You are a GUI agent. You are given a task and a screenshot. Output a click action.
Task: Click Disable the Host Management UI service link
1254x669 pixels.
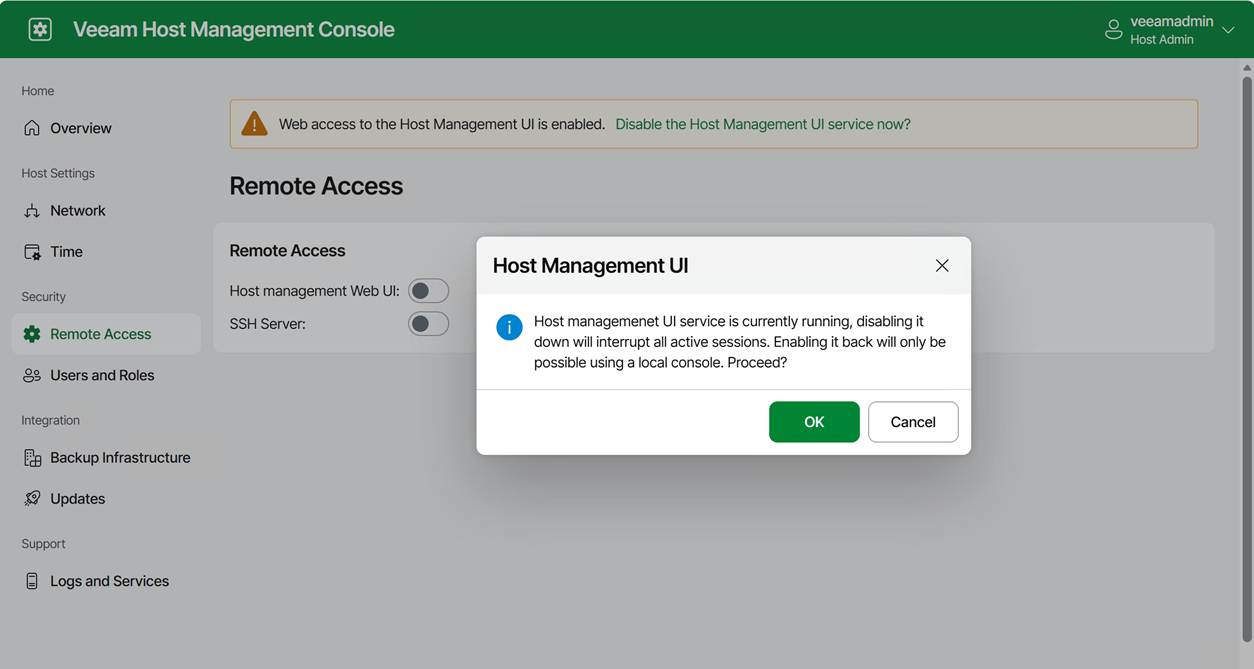pyautogui.click(x=762, y=125)
